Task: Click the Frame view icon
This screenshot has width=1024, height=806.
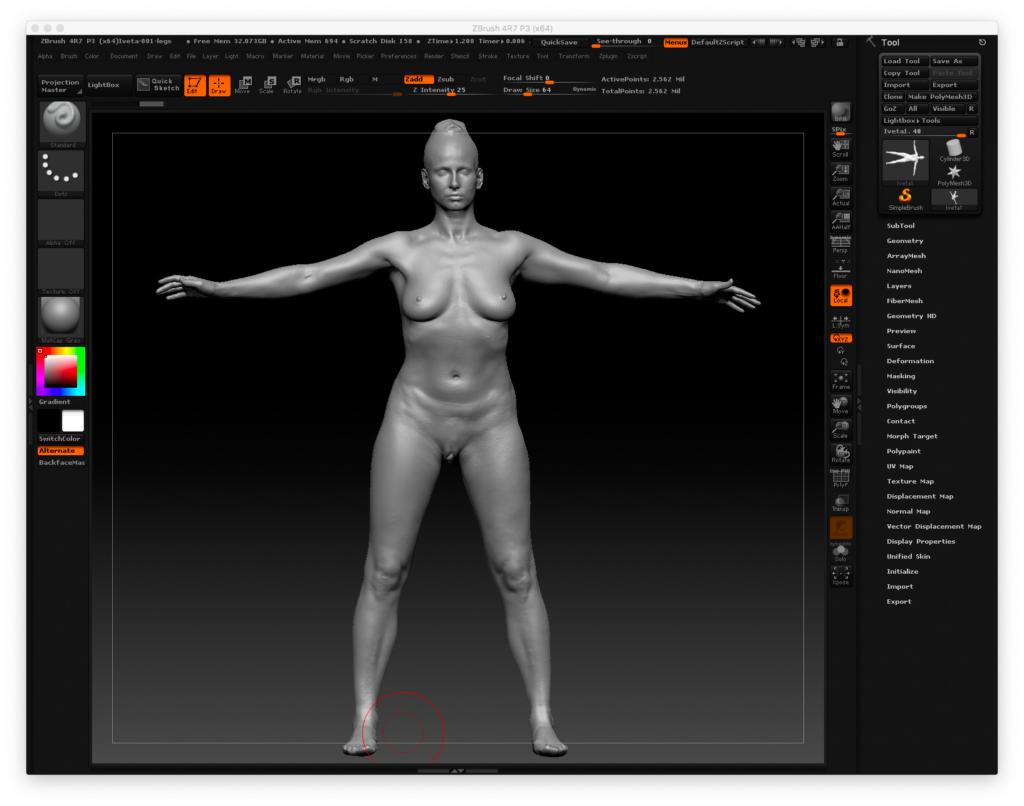Action: coord(840,380)
